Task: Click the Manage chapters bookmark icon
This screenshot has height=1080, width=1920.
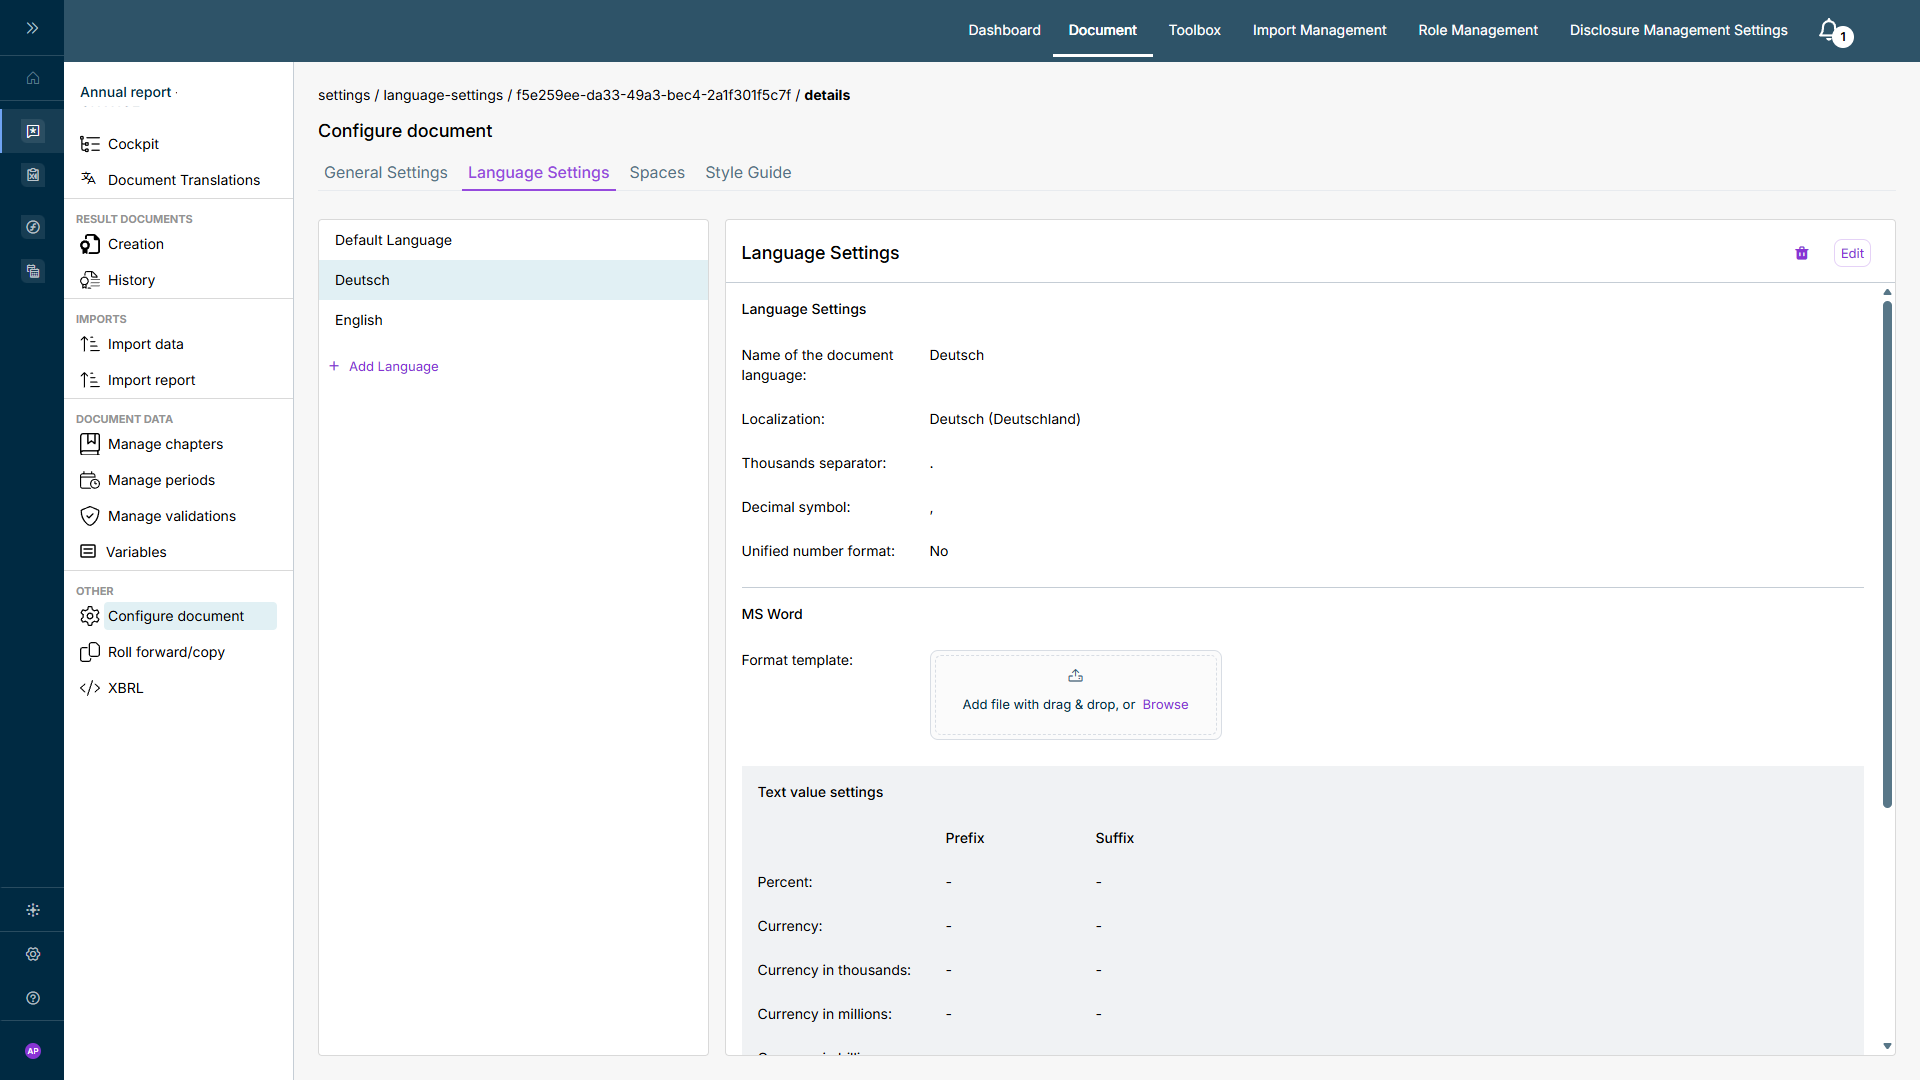Action: pyautogui.click(x=90, y=444)
